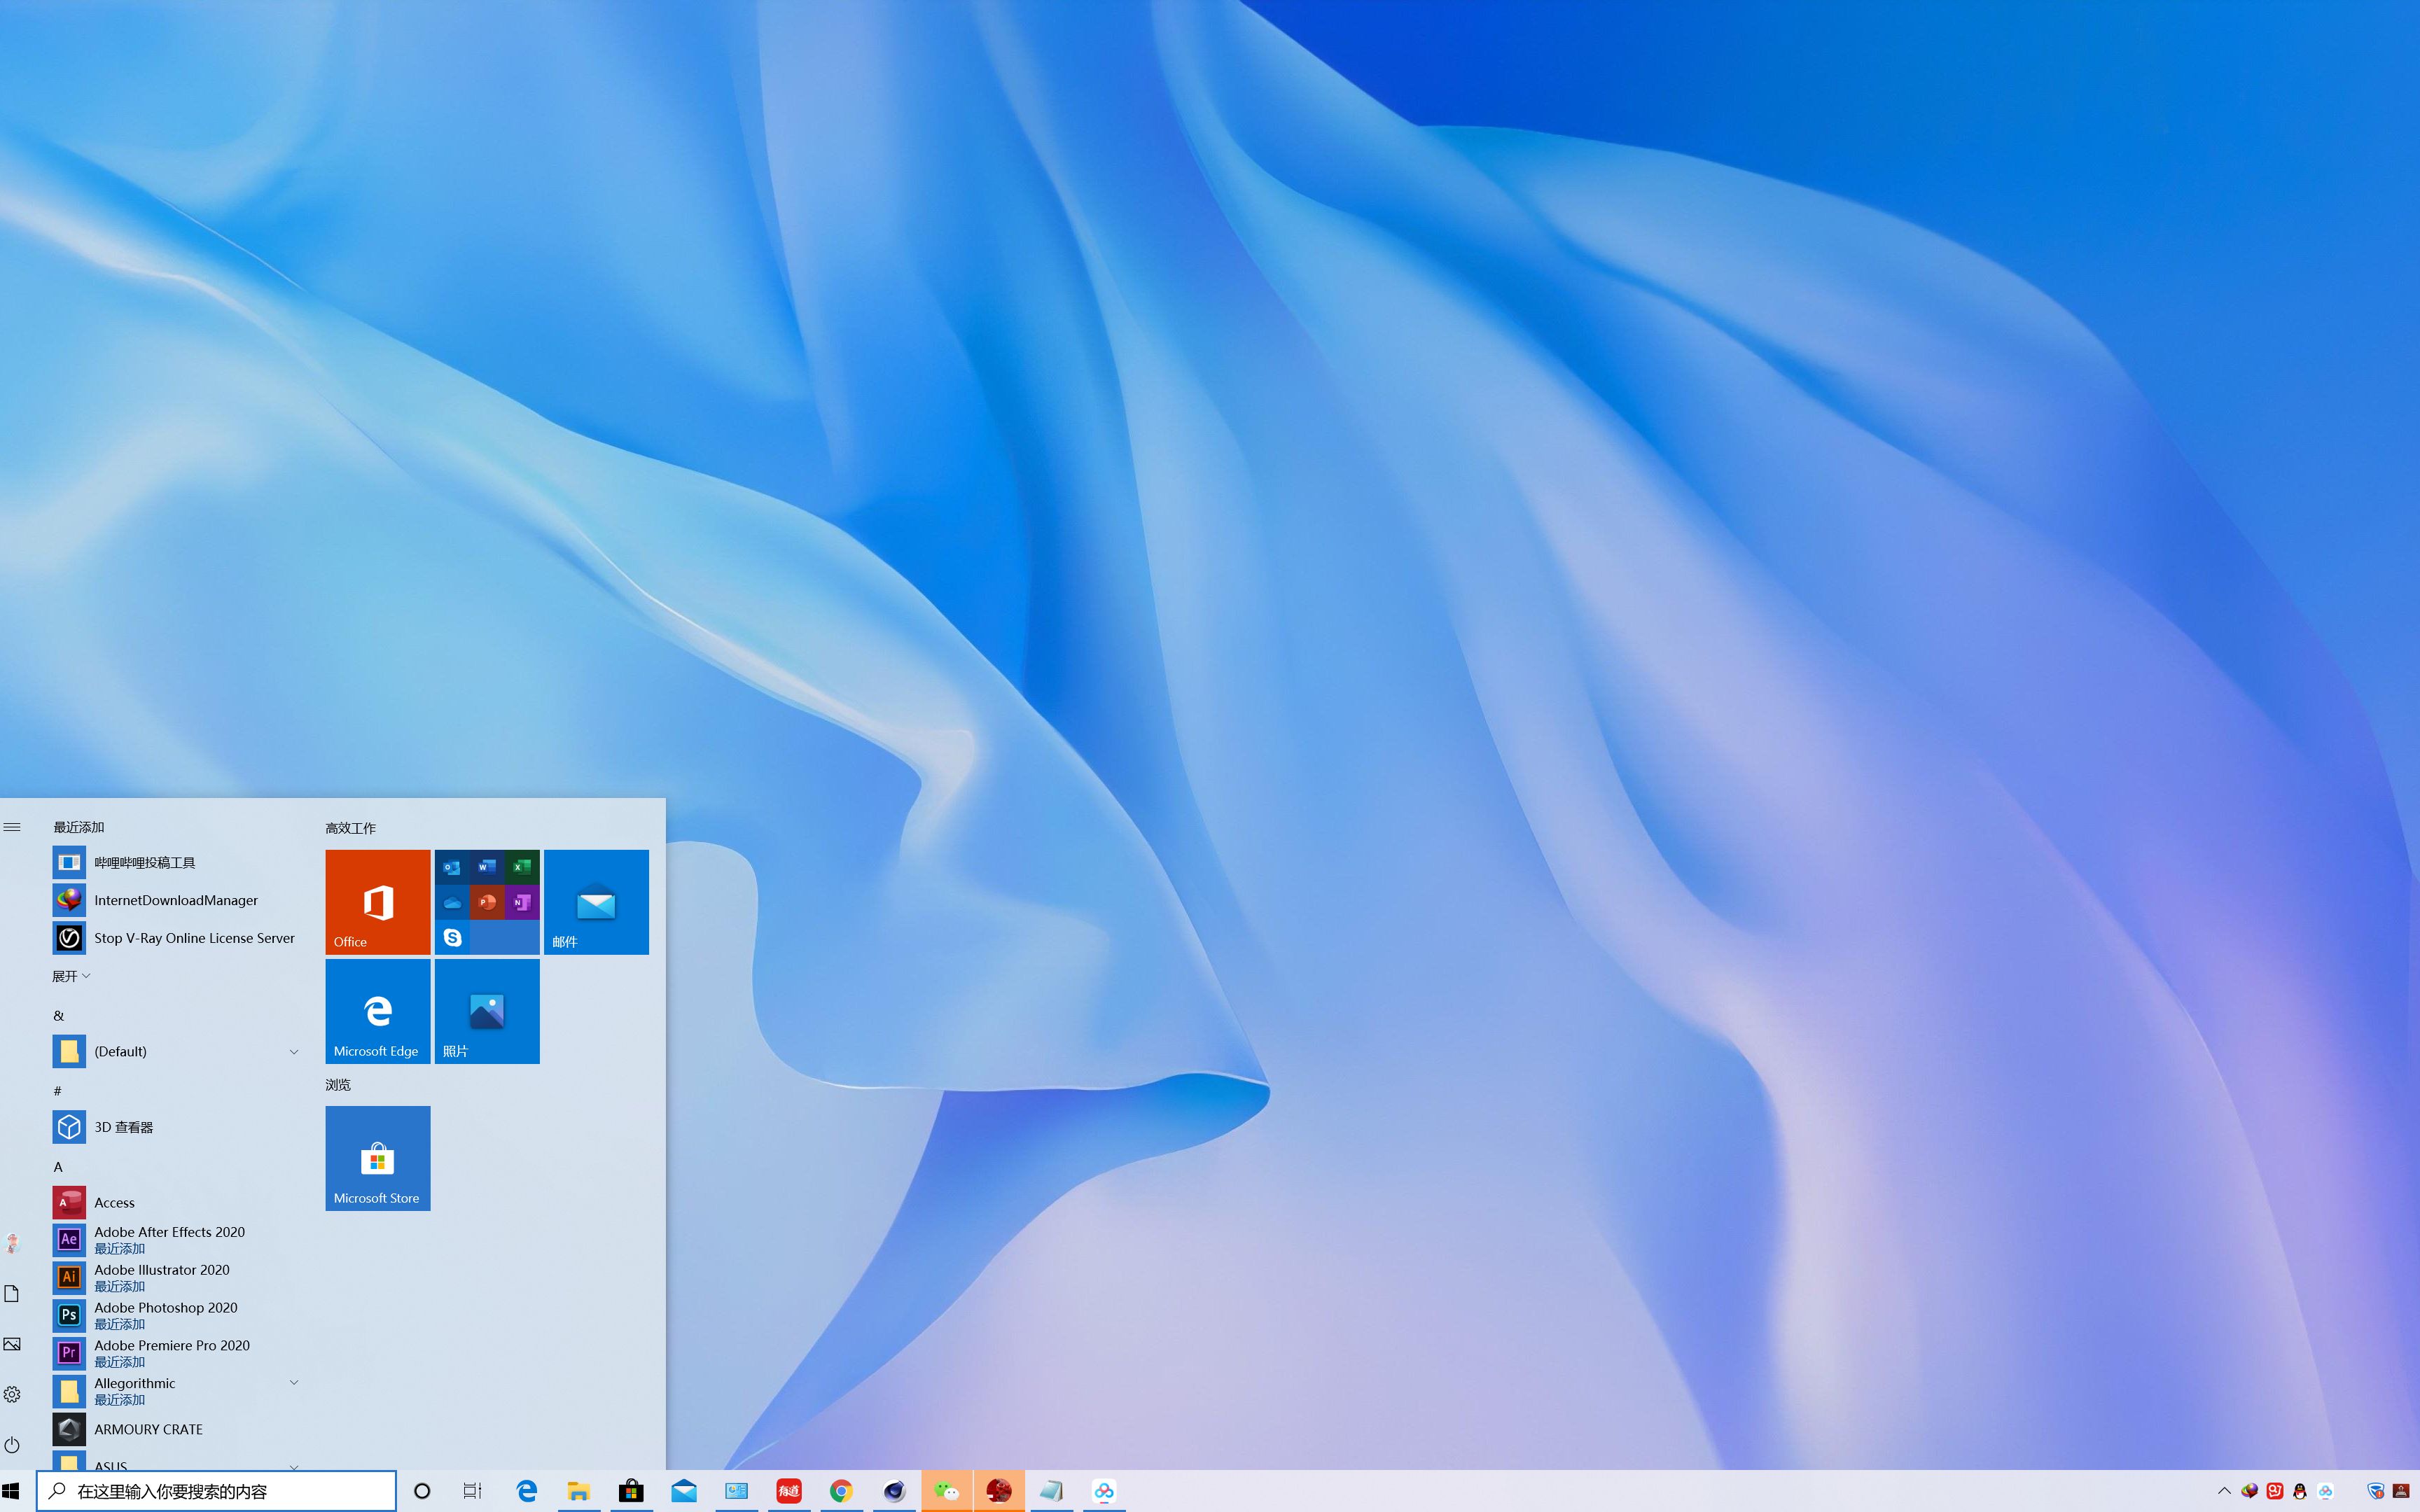2420x1512 pixels.
Task: Click the hamburger menu in Start
Action: tap(12, 827)
